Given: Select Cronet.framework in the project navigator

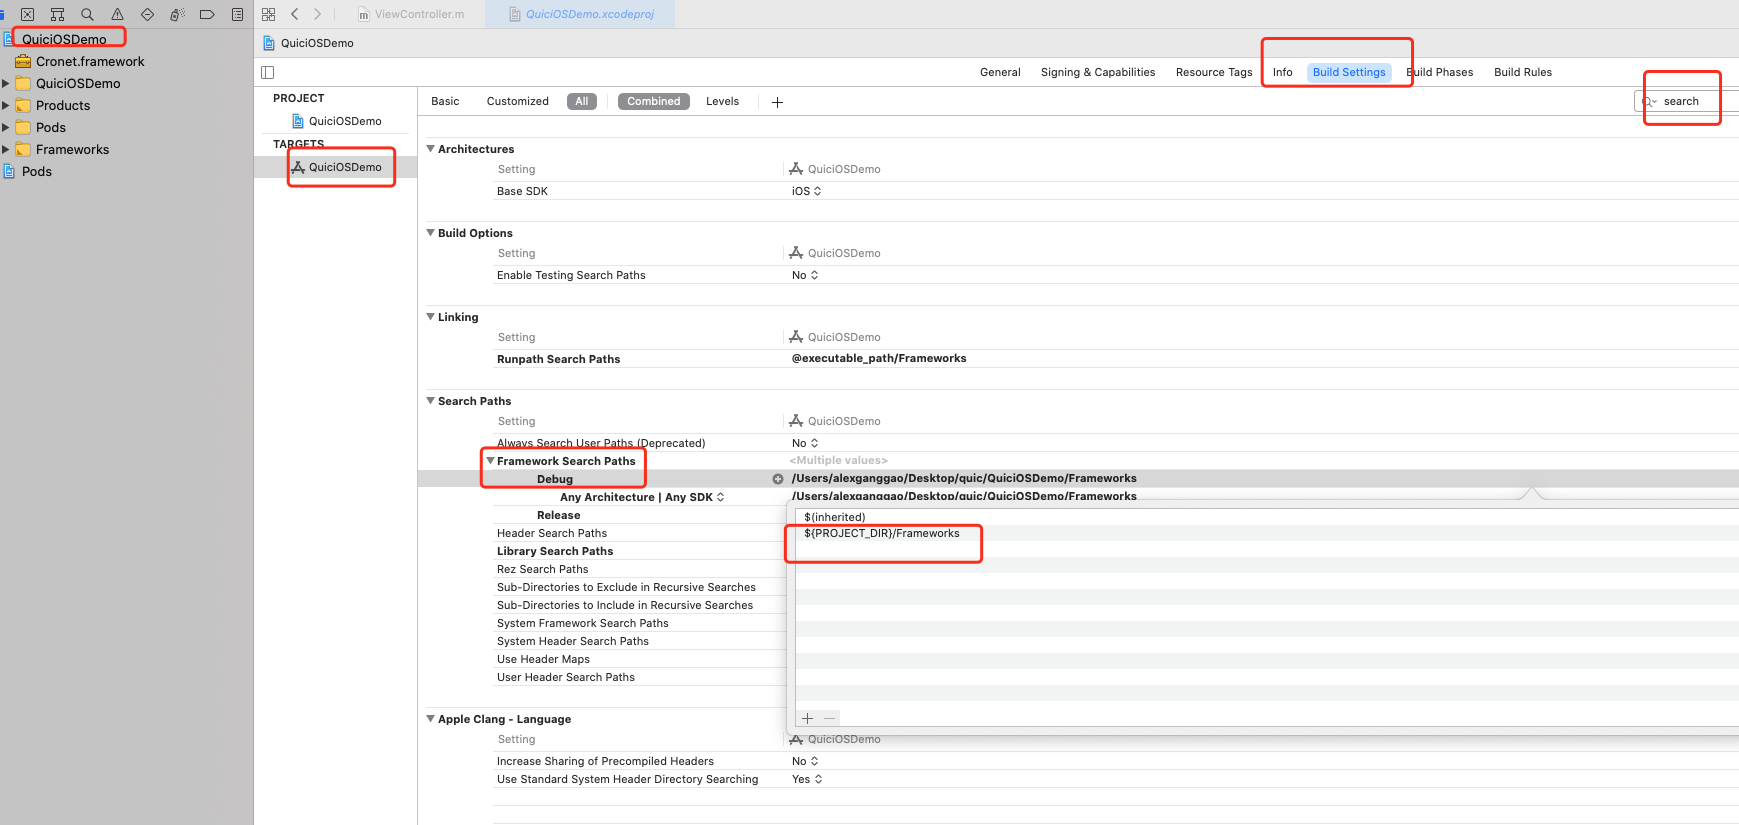Looking at the screenshot, I should (x=90, y=61).
